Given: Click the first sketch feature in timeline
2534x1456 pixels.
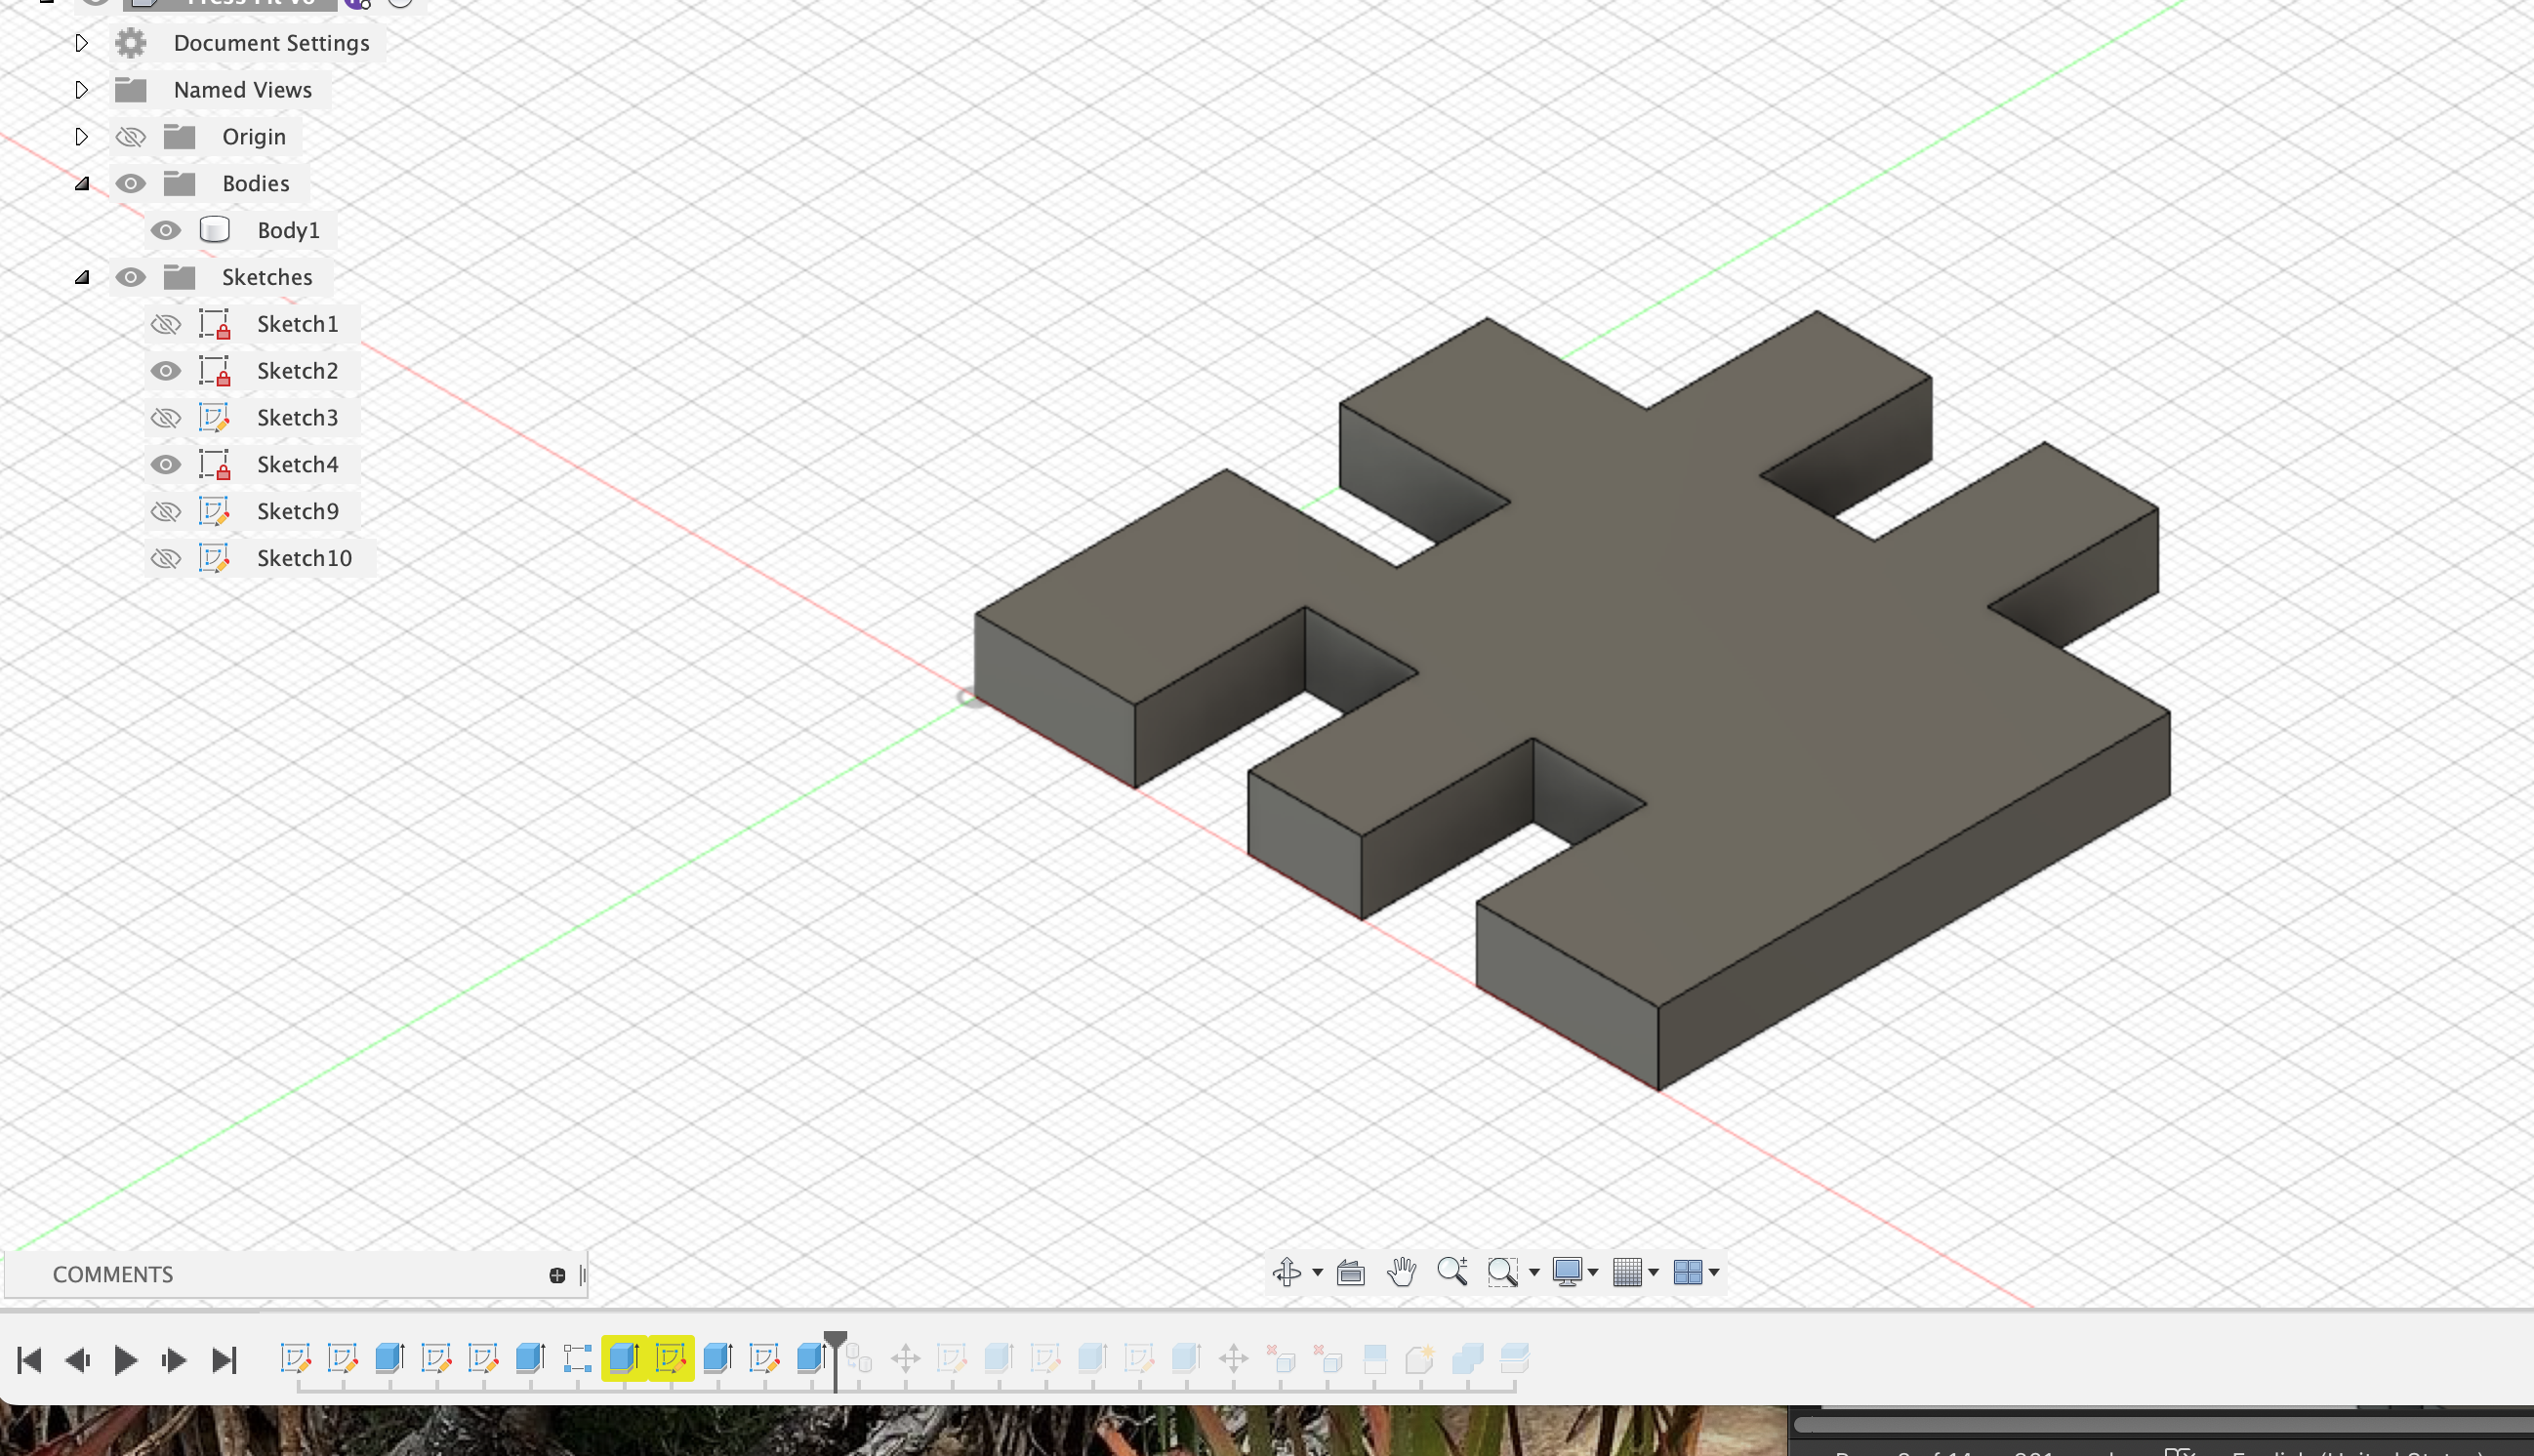Looking at the screenshot, I should (x=295, y=1359).
